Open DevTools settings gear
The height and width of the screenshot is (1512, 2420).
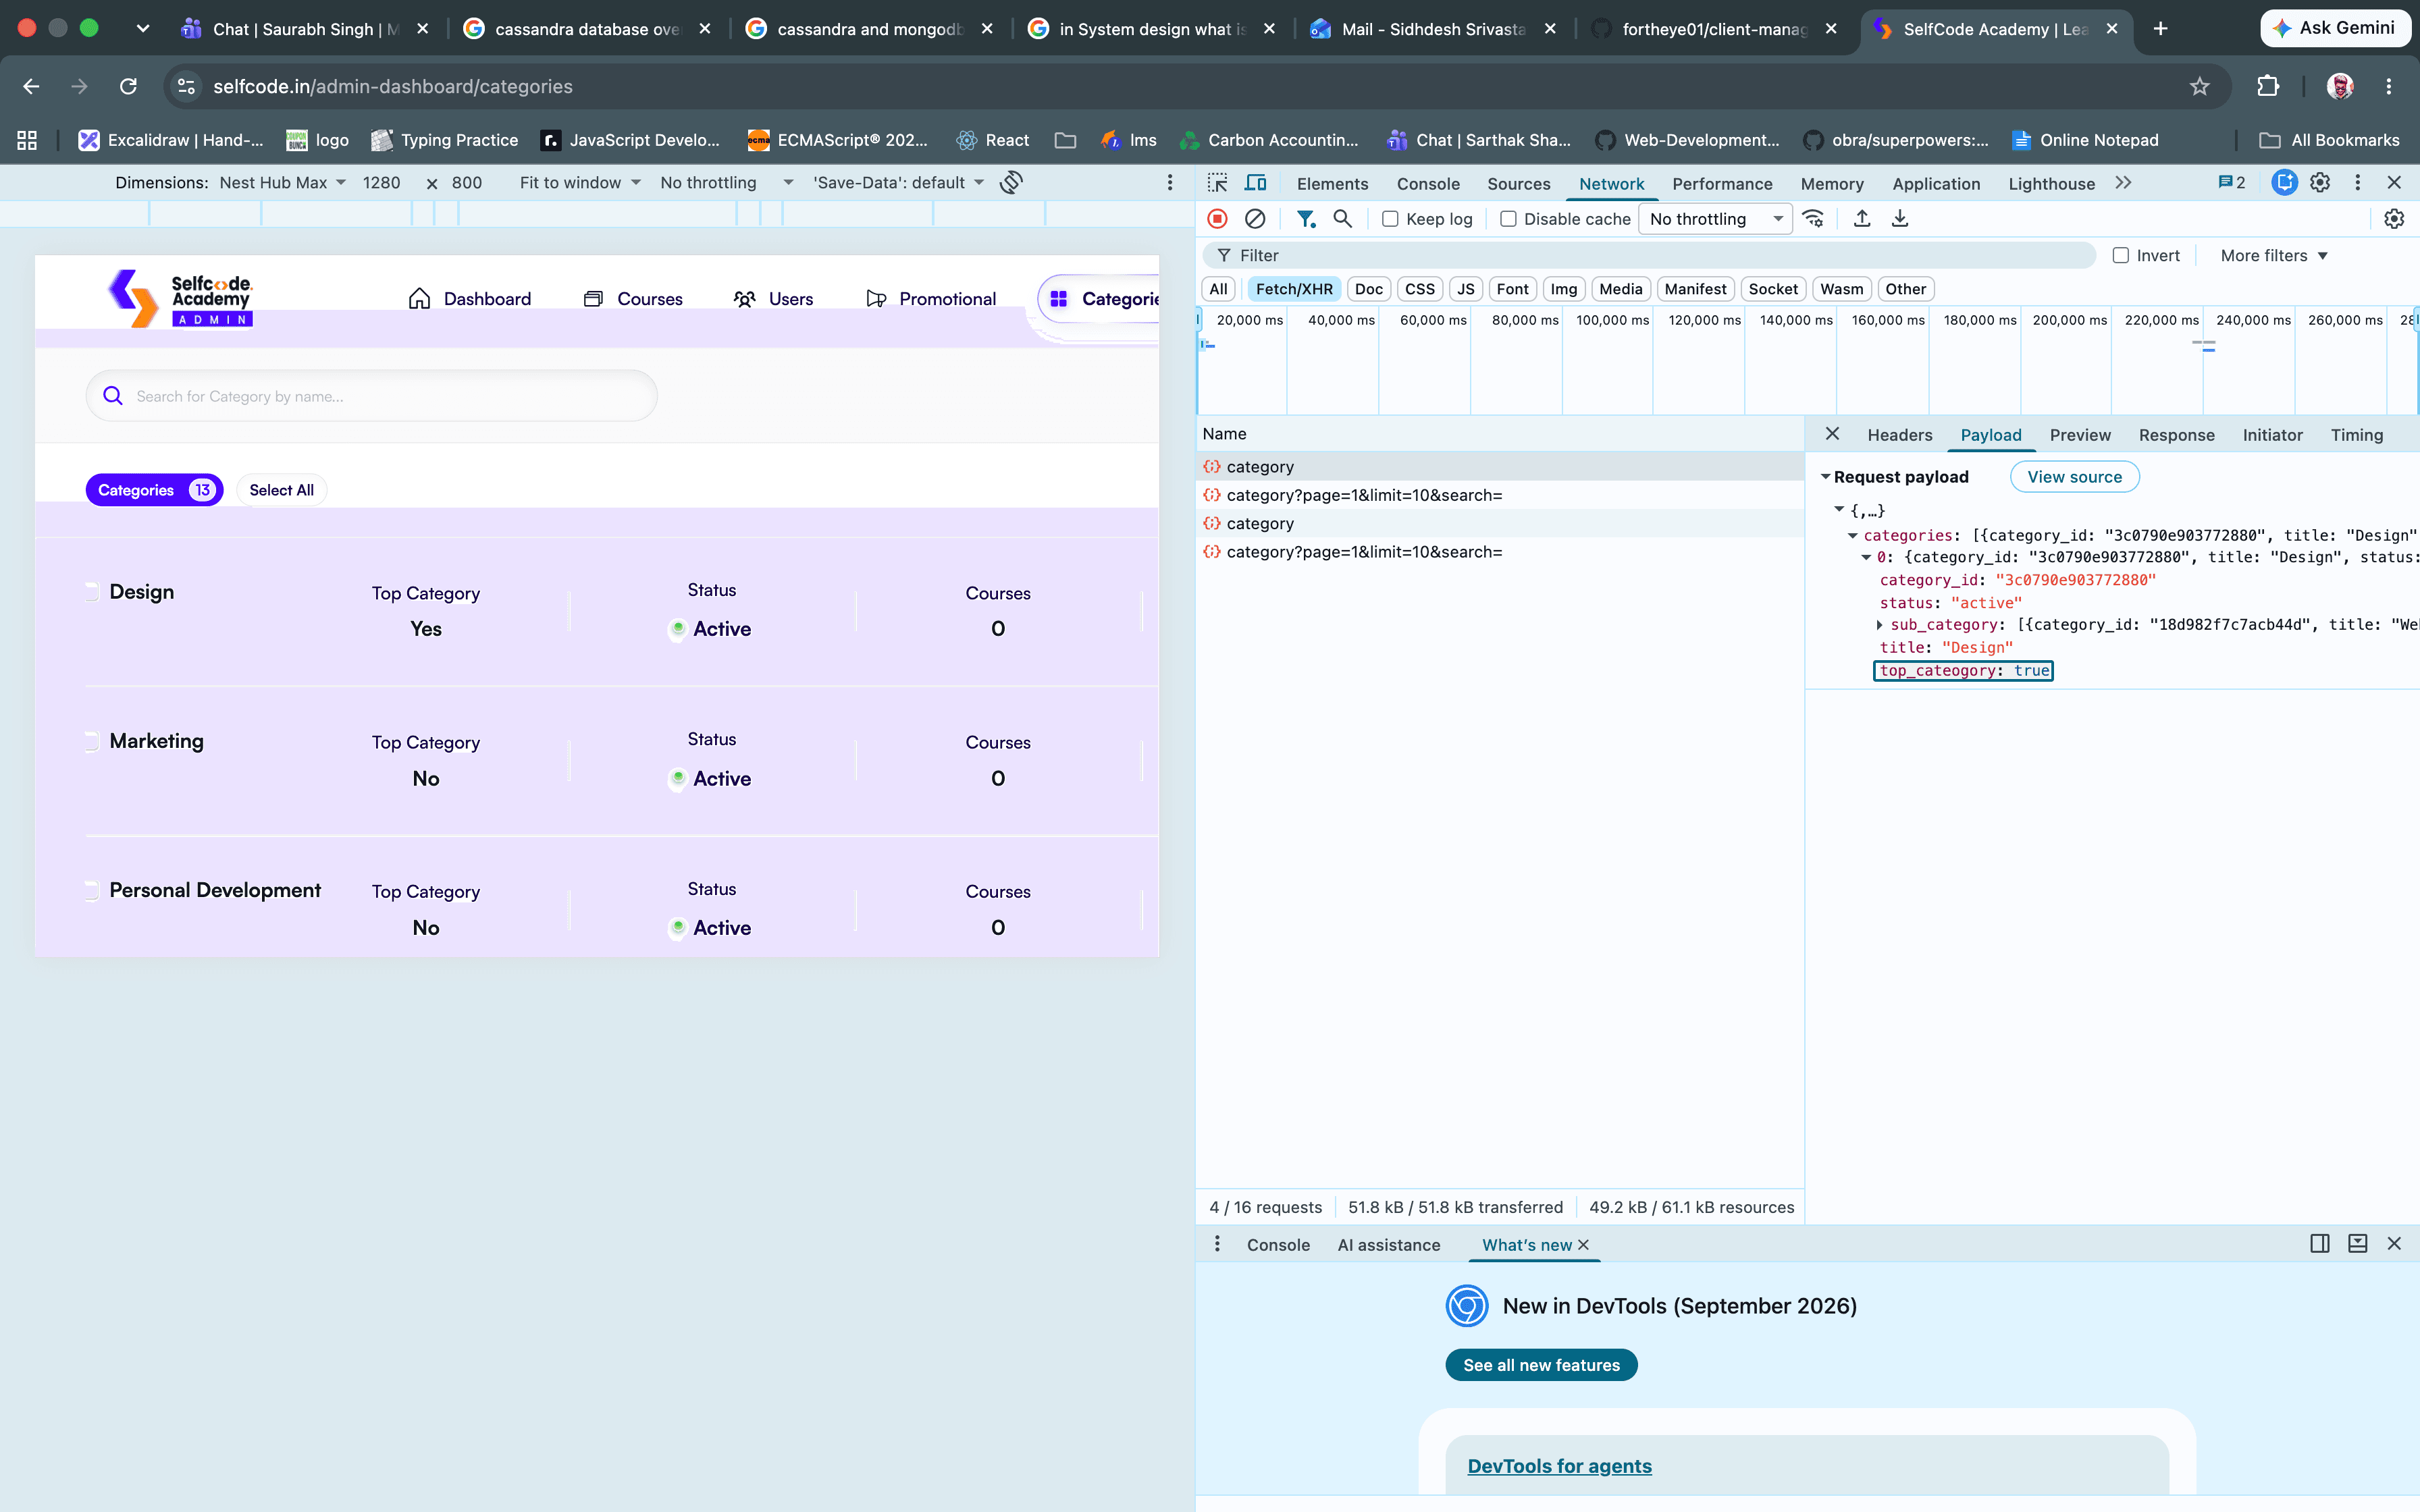point(2320,183)
